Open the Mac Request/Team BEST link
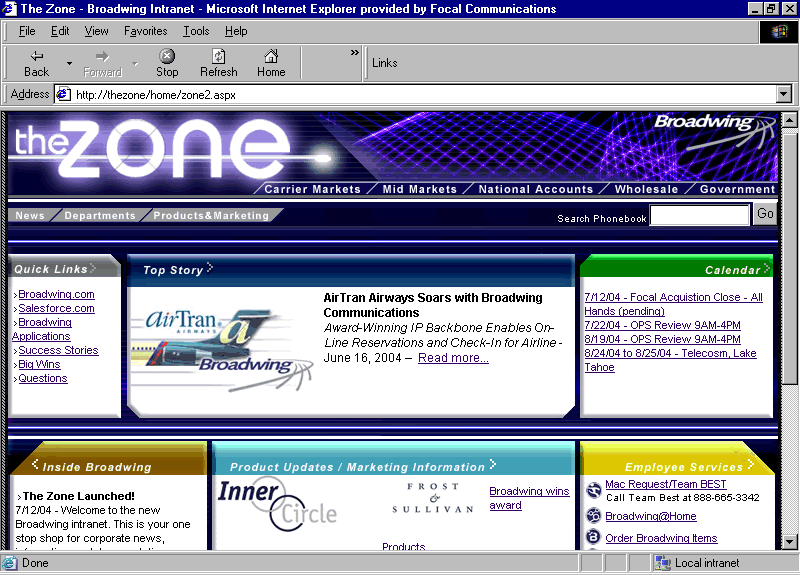Viewport: 800px width, 575px height. click(x=665, y=484)
